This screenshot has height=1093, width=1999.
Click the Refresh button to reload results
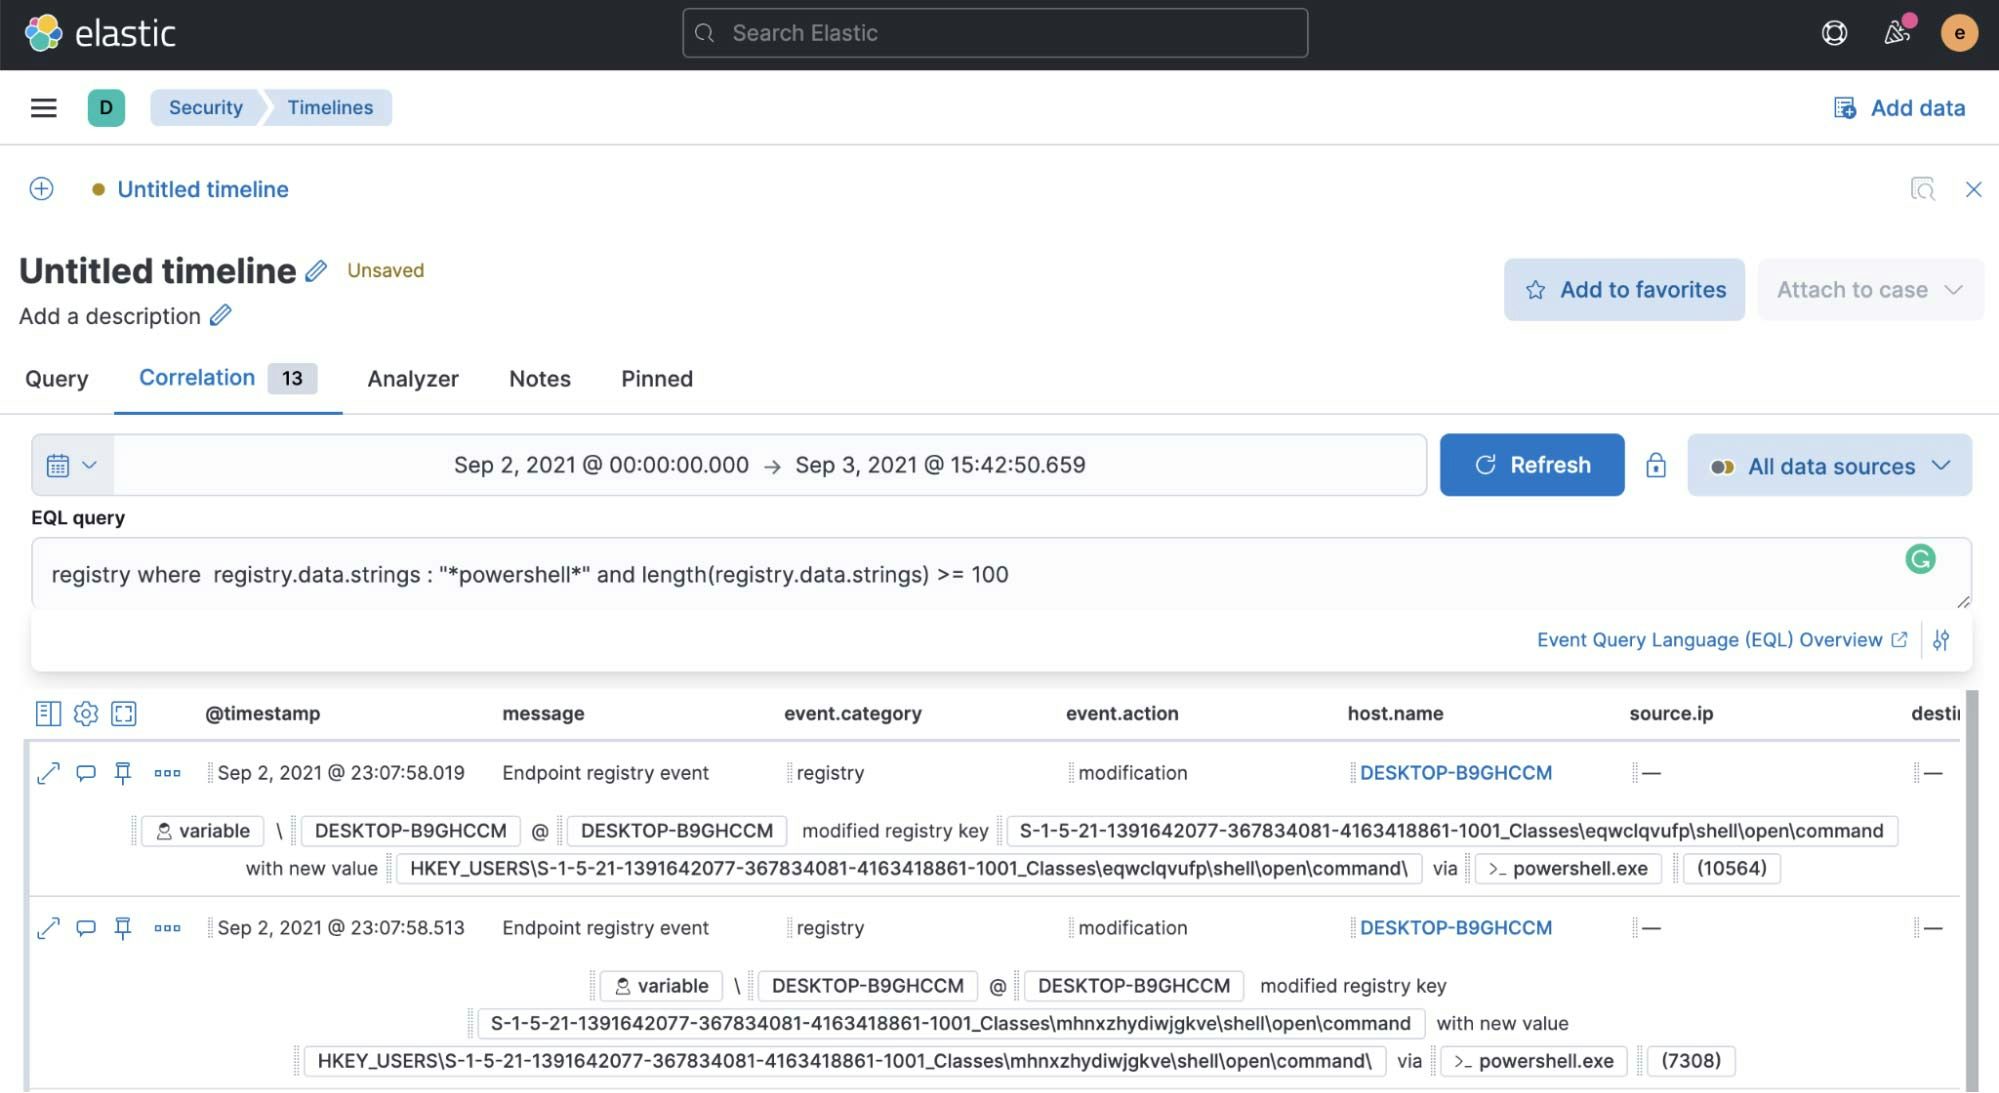click(x=1531, y=464)
